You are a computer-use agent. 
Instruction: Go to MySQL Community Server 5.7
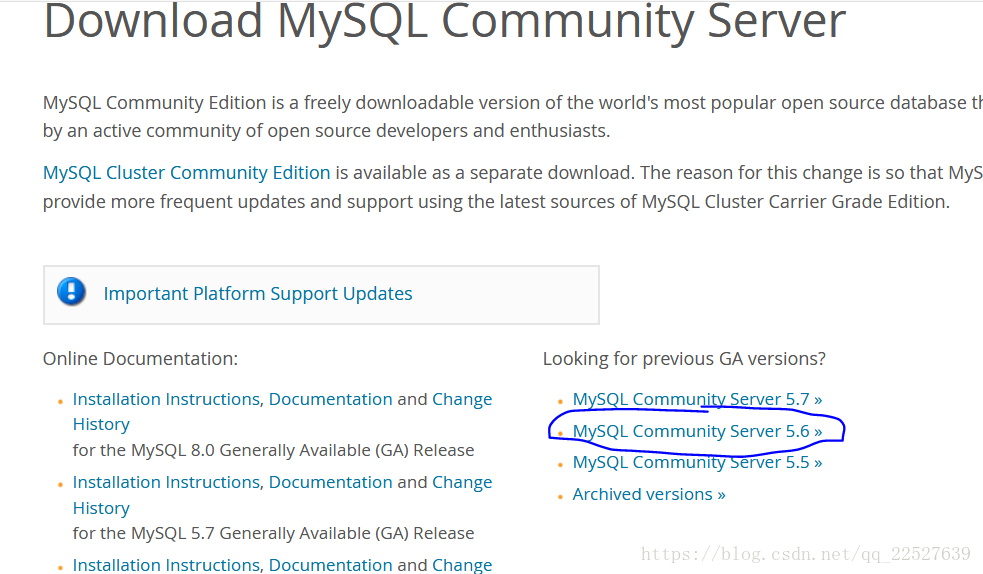(x=697, y=400)
